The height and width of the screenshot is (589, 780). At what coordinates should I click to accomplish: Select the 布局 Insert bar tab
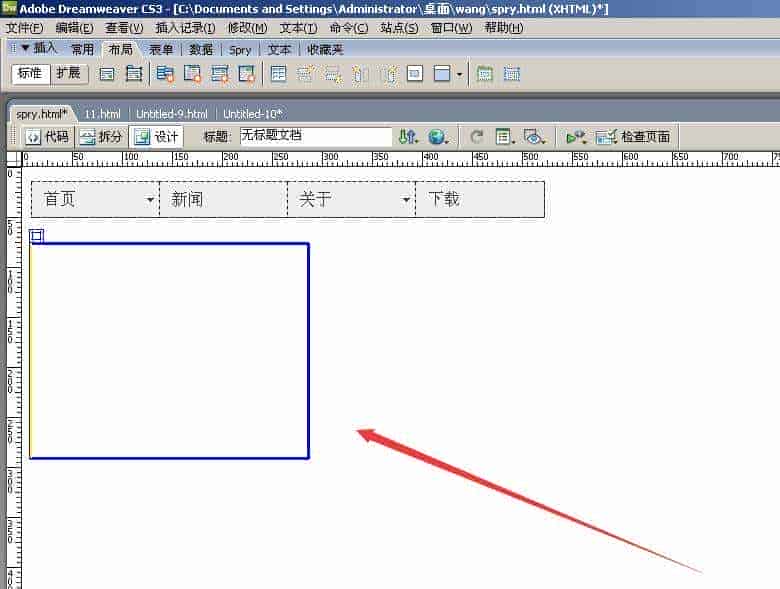point(120,50)
